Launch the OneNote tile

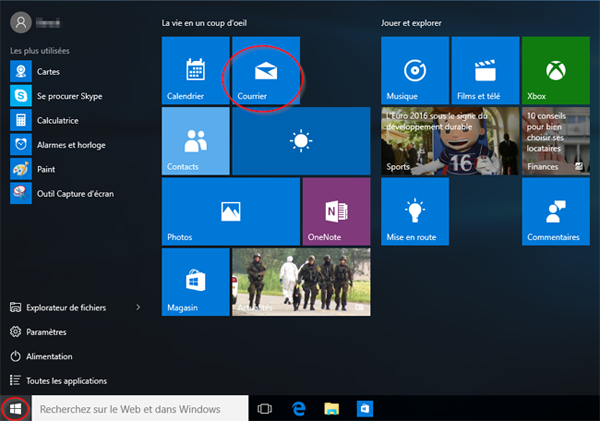(x=336, y=211)
